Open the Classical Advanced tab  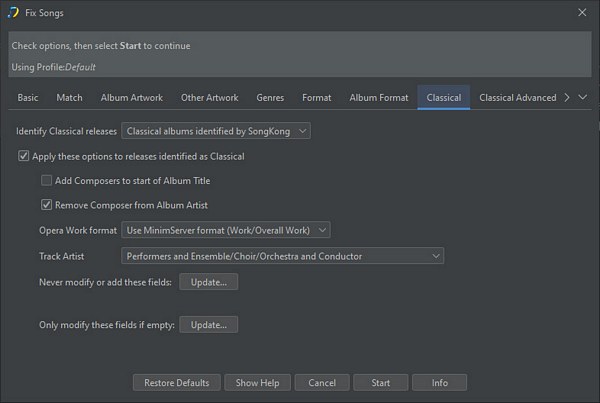pos(517,98)
